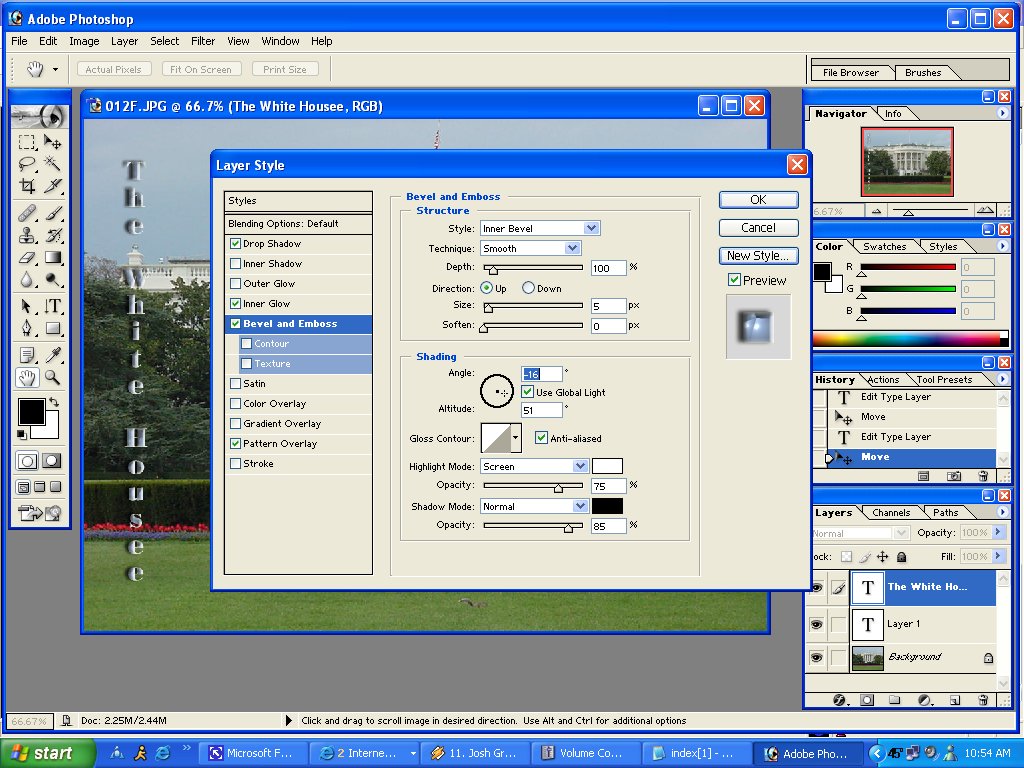Uncheck Drop Shadow style
This screenshot has height=768, width=1024.
[x=236, y=244]
